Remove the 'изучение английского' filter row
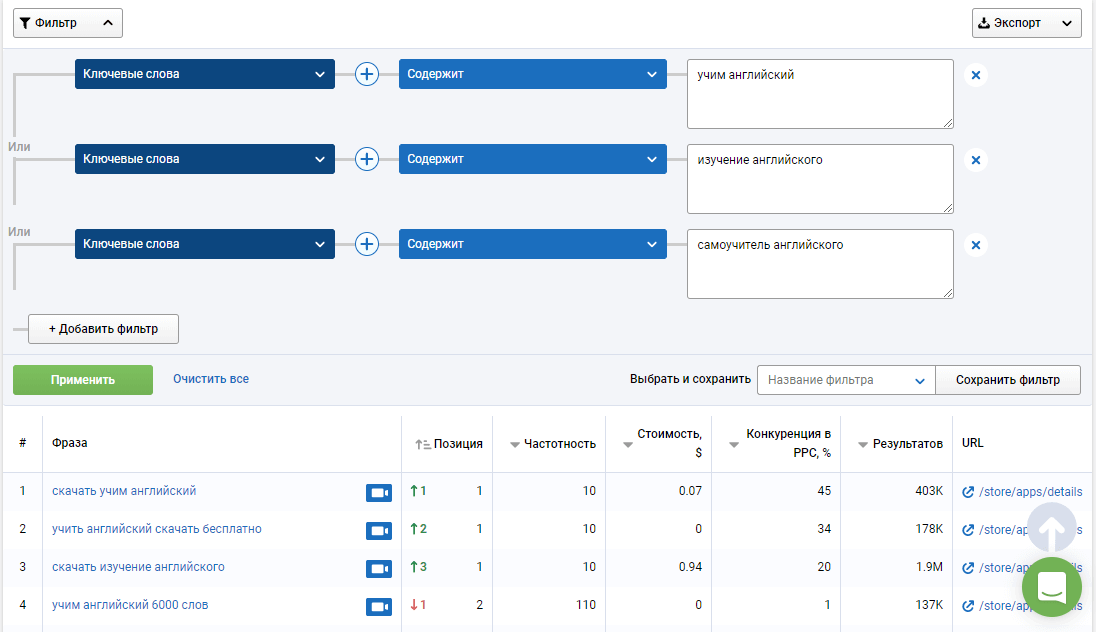The image size is (1096, 632). click(976, 160)
